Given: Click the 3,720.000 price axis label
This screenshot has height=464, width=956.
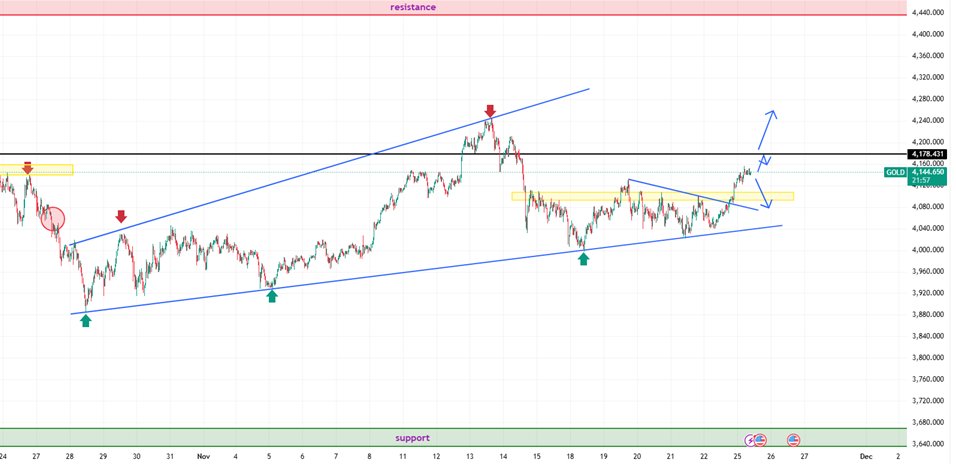Looking at the screenshot, I should (930, 401).
